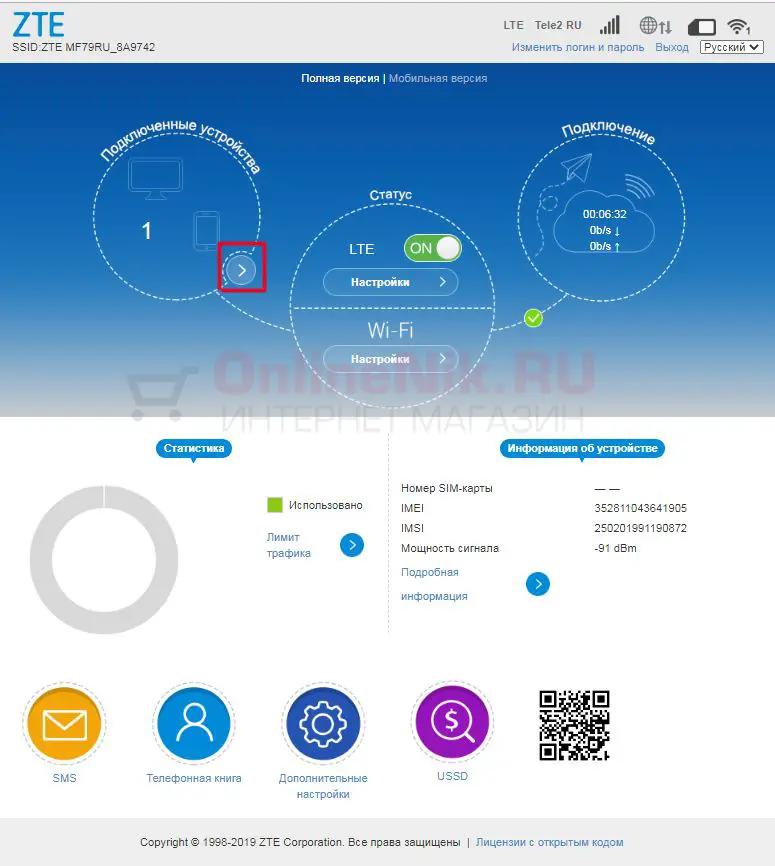Click the Подключение circle title
The height and width of the screenshot is (866, 775).
pyautogui.click(x=608, y=133)
